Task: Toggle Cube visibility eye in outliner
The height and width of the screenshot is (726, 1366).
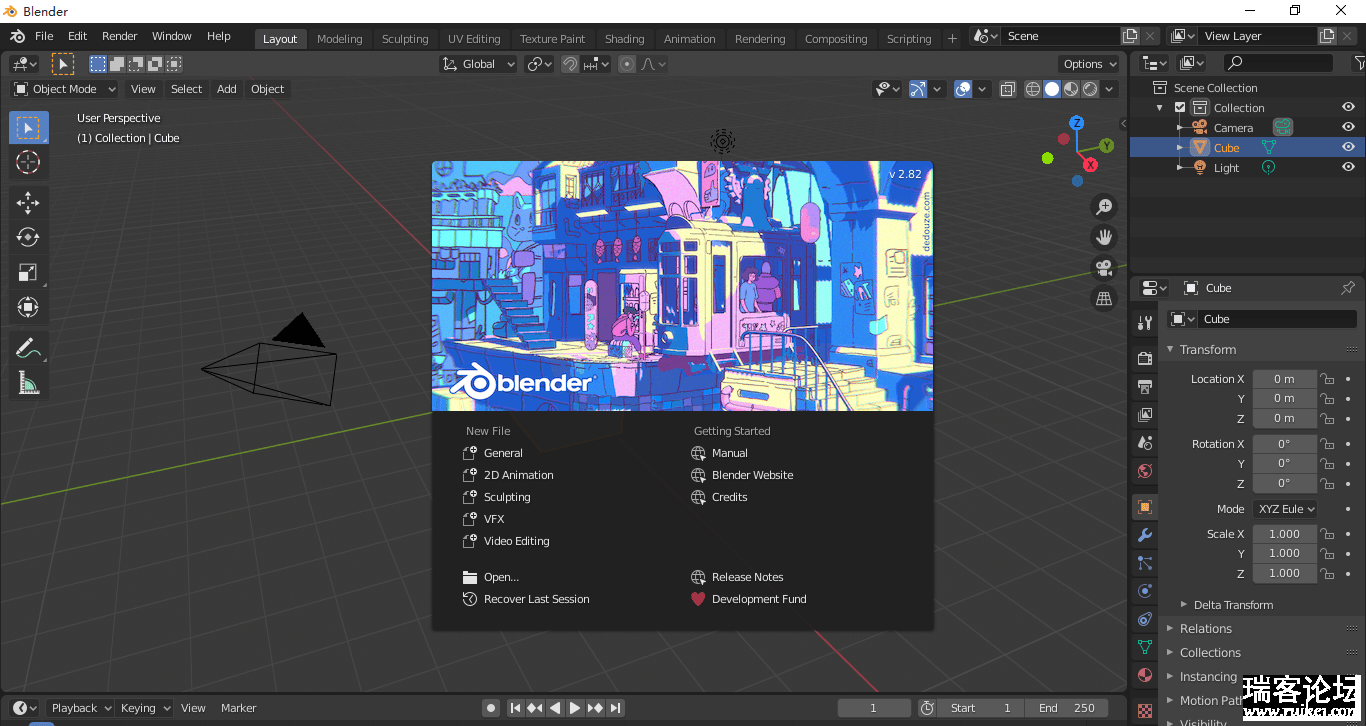Action: click(1348, 147)
